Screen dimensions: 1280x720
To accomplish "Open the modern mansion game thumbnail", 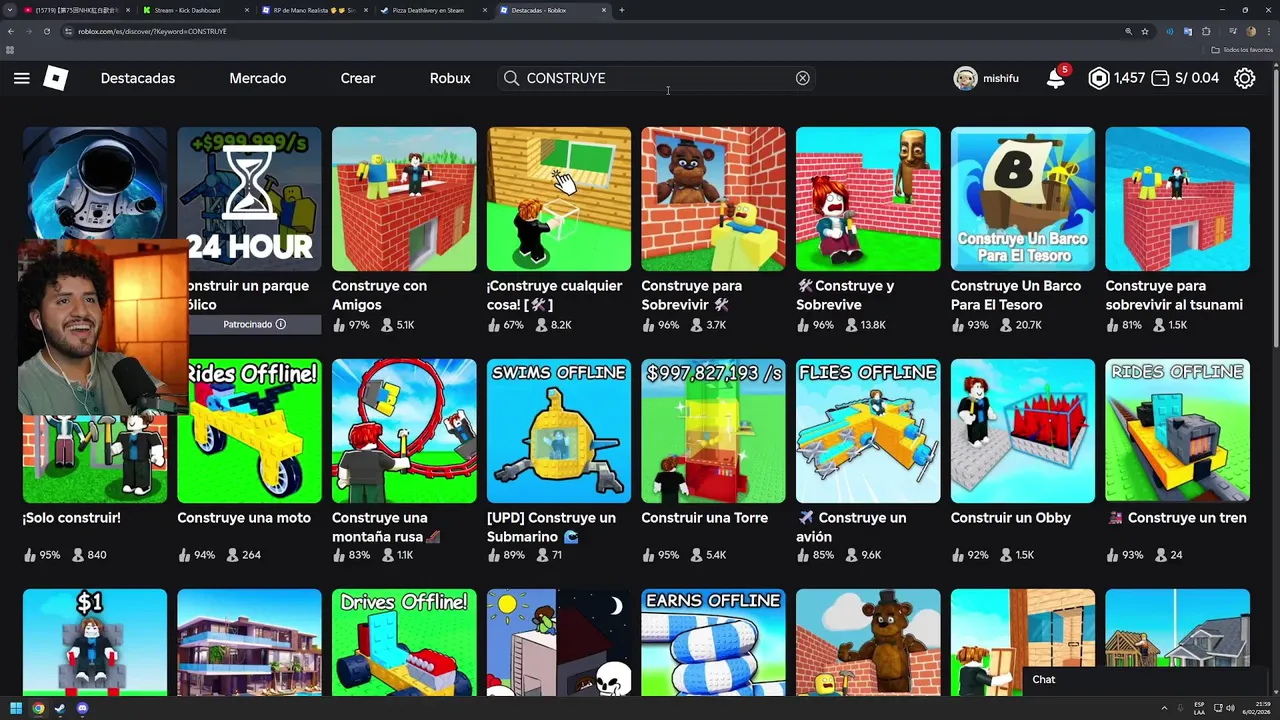I will point(250,642).
